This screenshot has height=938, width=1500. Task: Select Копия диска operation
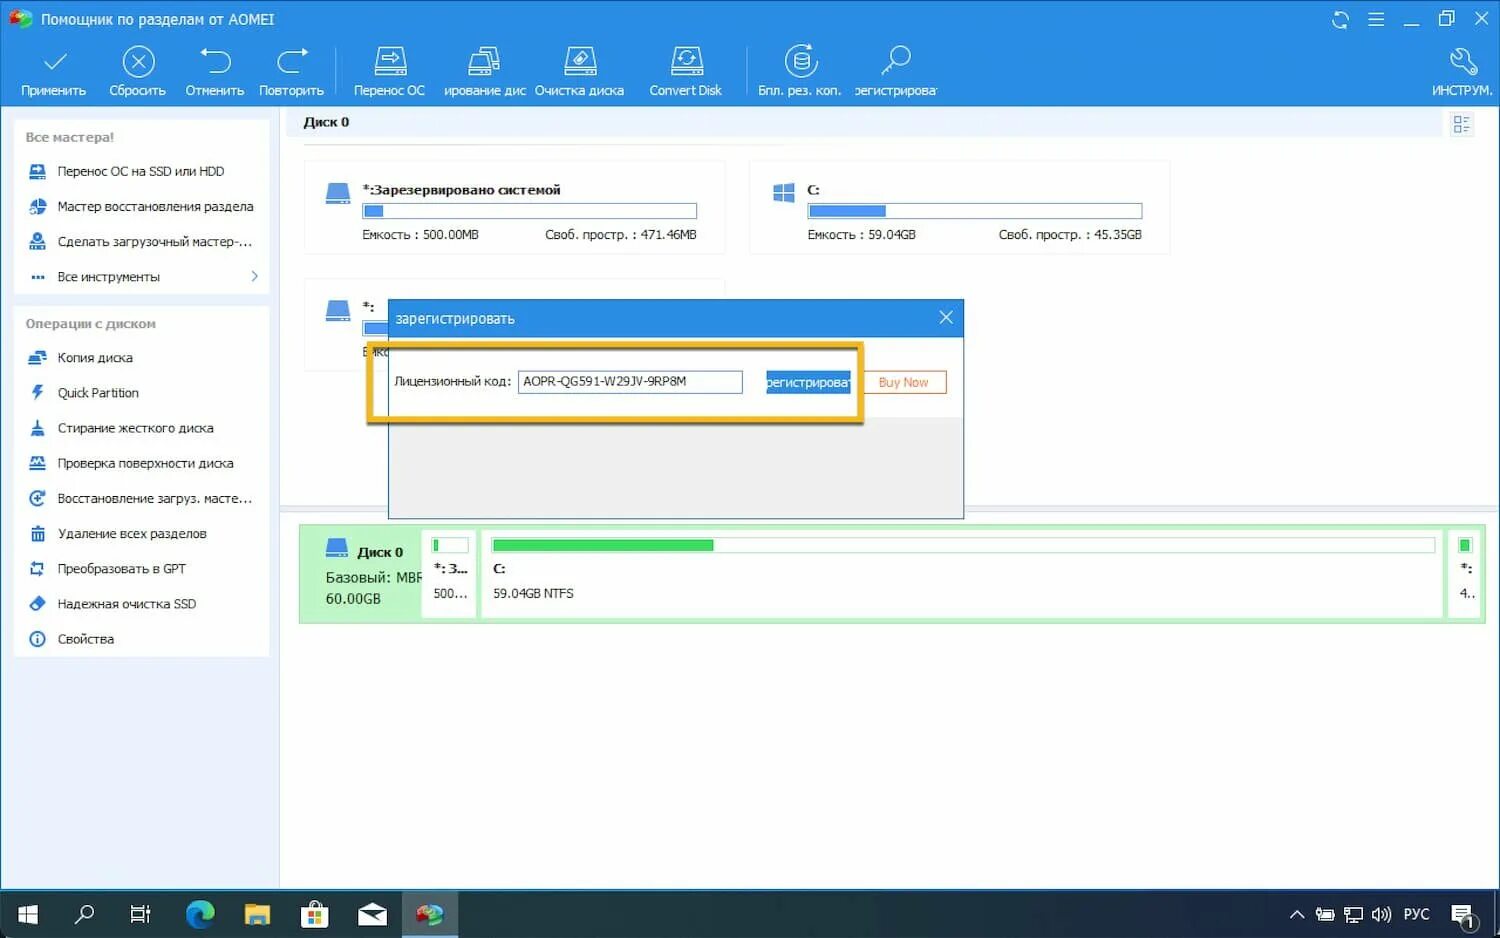(141, 357)
